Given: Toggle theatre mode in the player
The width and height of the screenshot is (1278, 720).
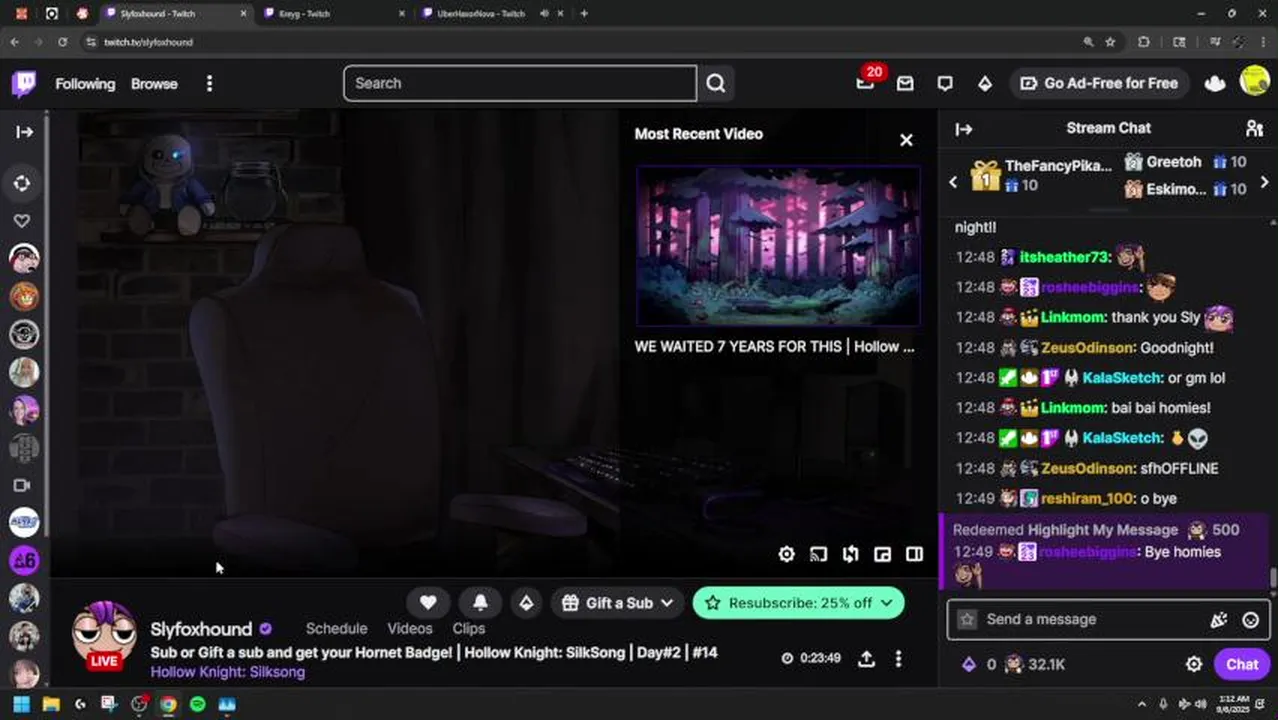Looking at the screenshot, I should (914, 554).
